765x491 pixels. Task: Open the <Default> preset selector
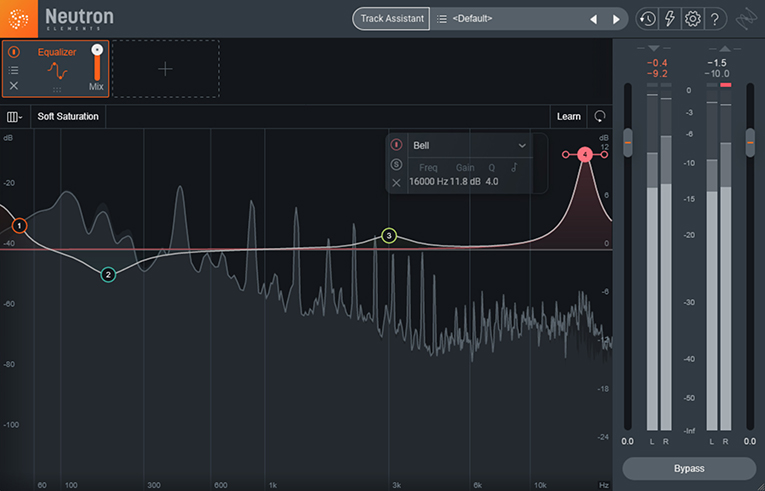pyautogui.click(x=472, y=19)
